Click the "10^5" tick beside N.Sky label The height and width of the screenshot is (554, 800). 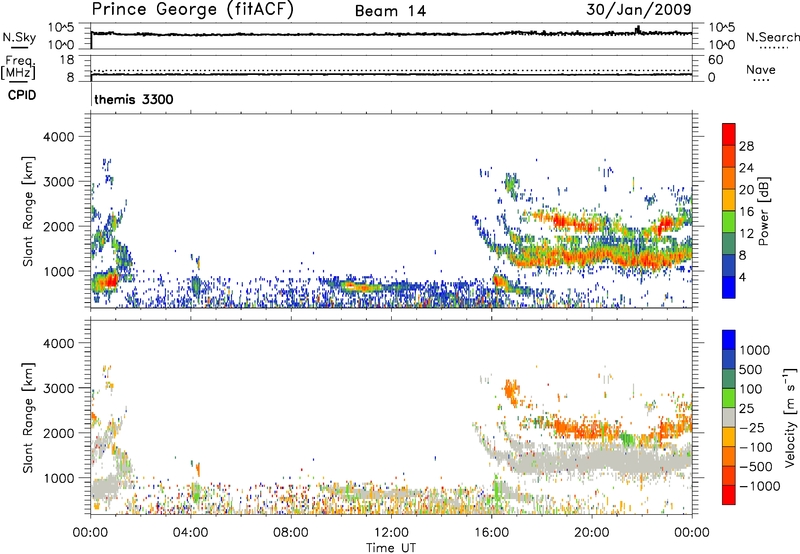coord(61,27)
